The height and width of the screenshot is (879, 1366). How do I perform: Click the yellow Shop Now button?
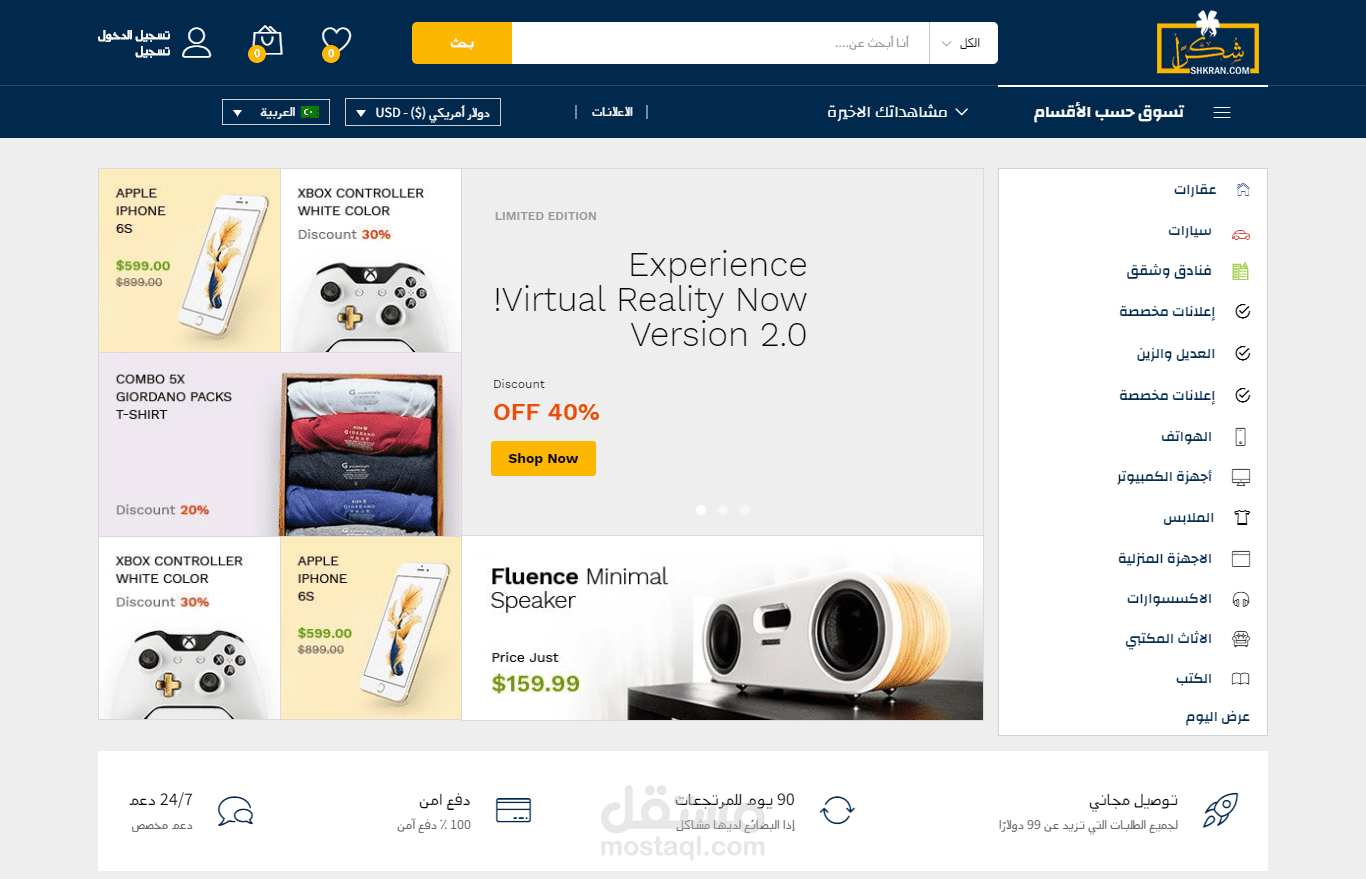(543, 458)
